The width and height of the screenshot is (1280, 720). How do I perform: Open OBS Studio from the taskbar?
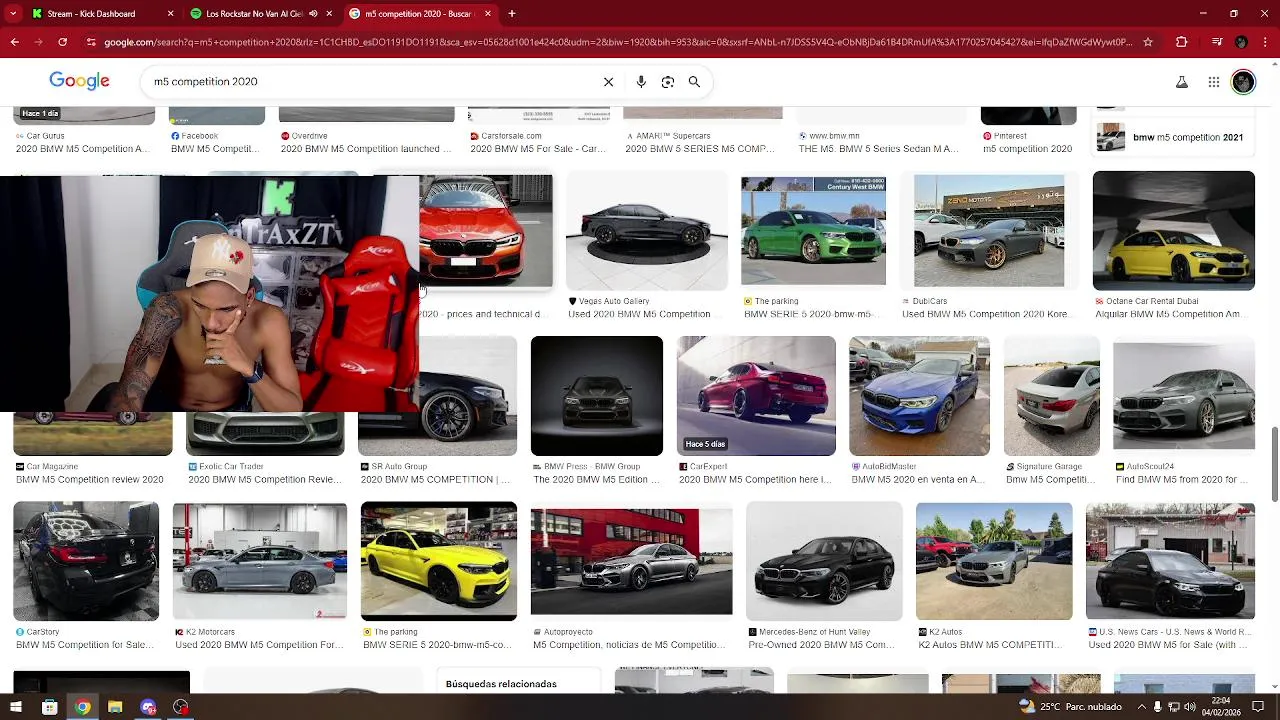tap(181, 707)
